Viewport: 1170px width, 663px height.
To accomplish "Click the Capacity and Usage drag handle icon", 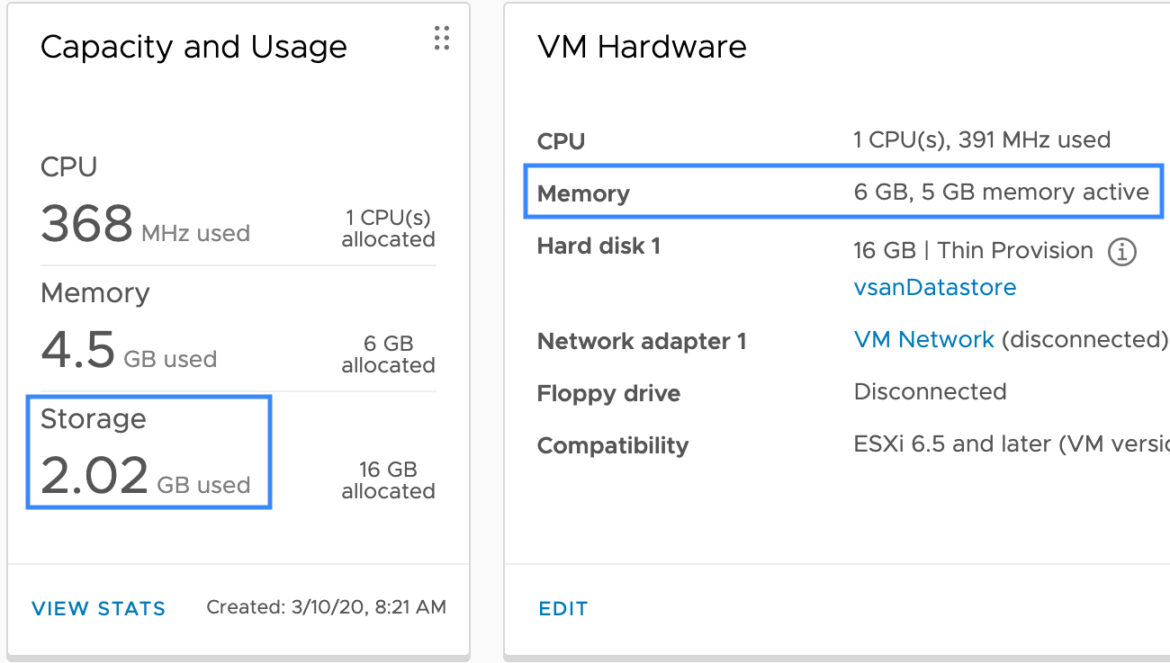I will pos(442,37).
